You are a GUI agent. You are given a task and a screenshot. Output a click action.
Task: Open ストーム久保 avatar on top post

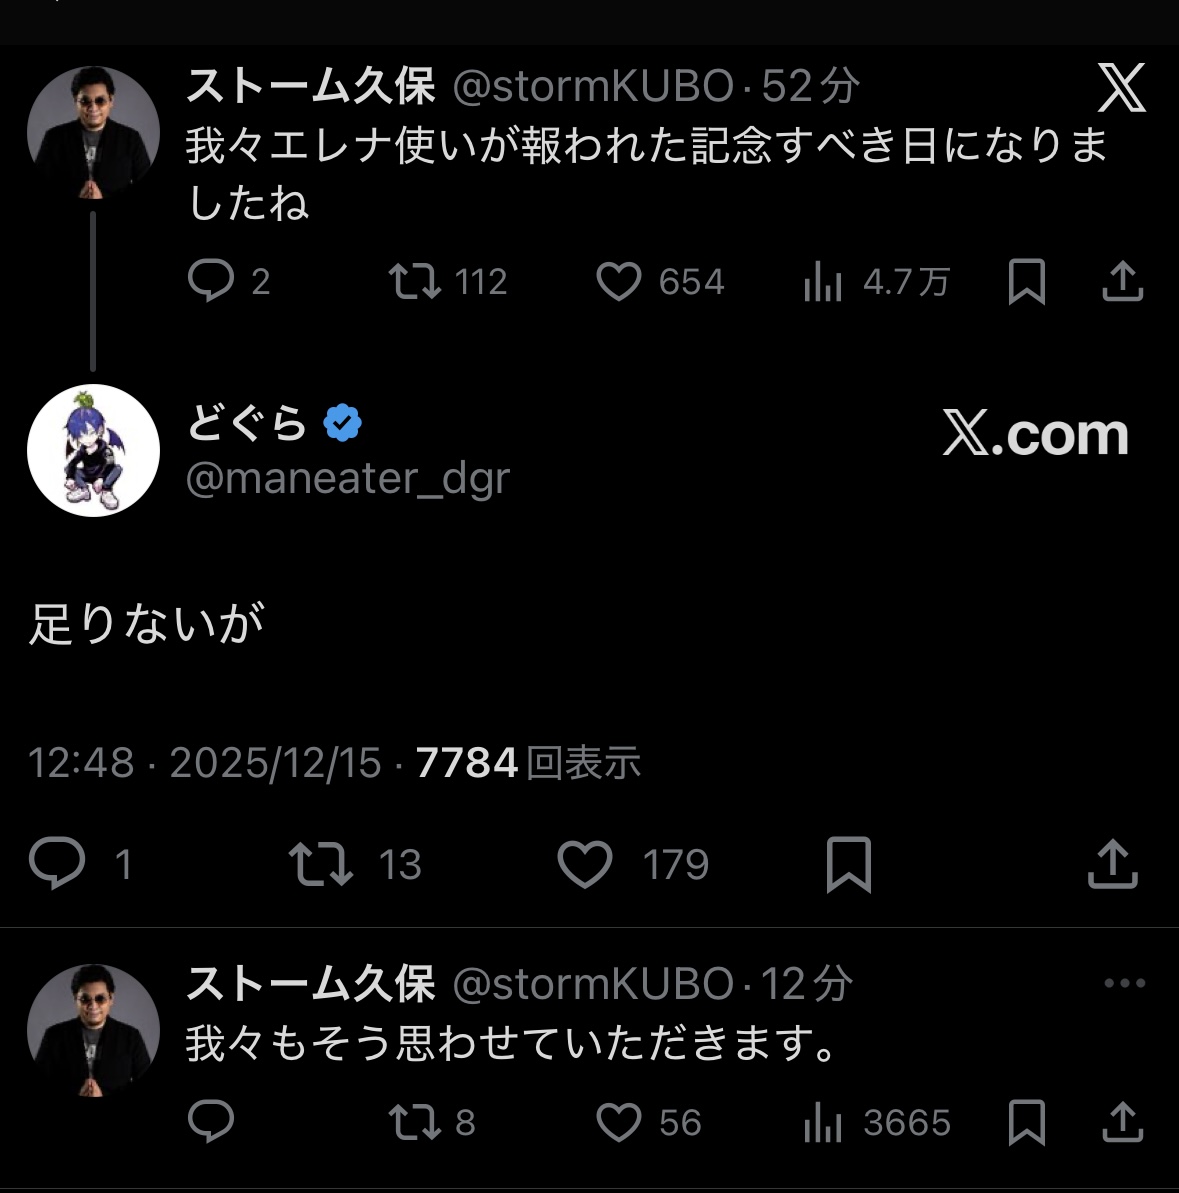(93, 132)
